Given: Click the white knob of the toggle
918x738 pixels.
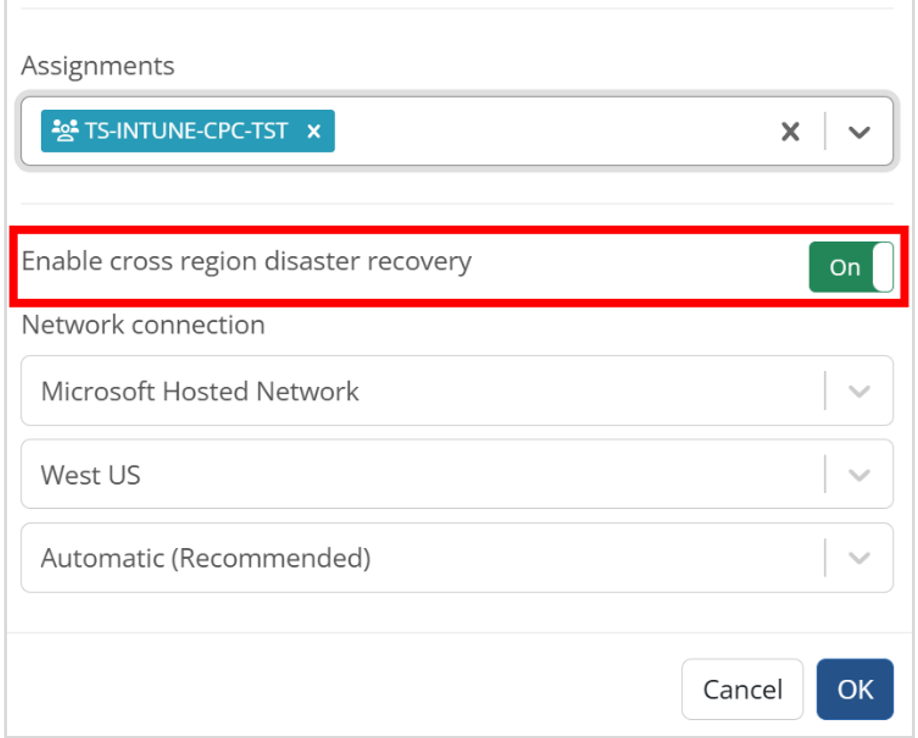Looking at the screenshot, I should 882,267.
